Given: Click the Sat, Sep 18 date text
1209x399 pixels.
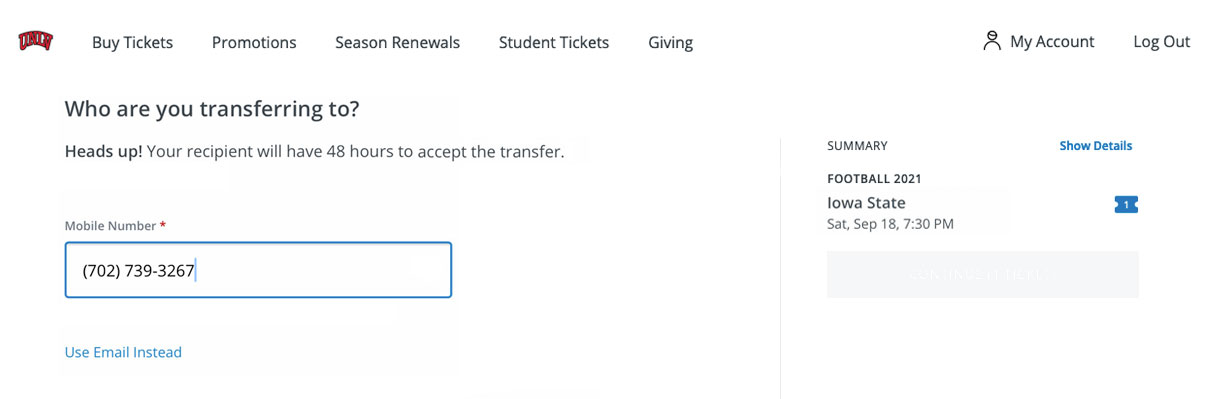Looking at the screenshot, I should click(x=890, y=224).
